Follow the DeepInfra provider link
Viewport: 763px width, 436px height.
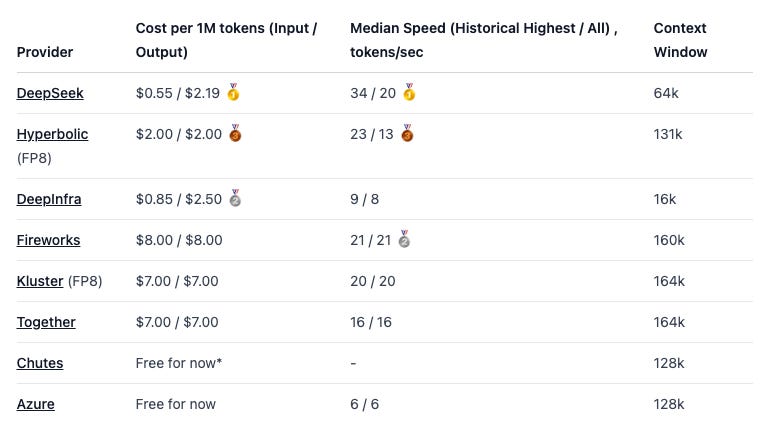coord(49,199)
